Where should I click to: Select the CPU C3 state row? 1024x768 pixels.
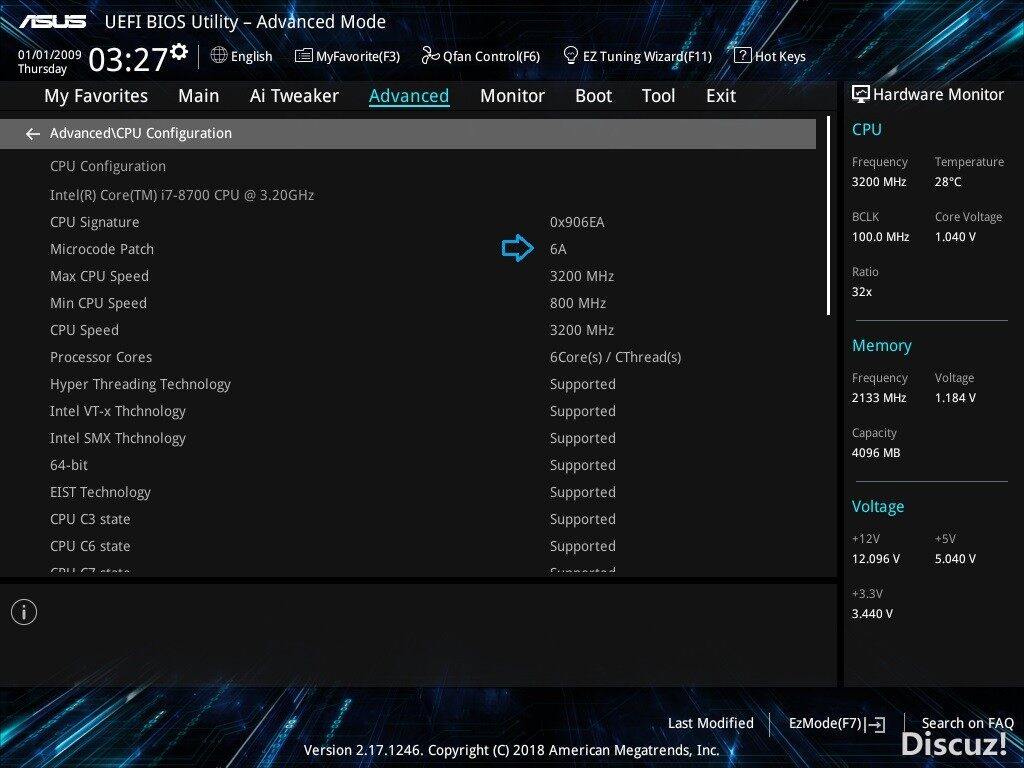[x=408, y=519]
